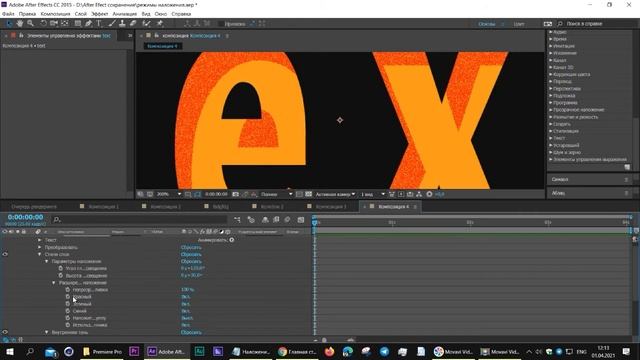Viewport: 640px width, 360px height.
Task: Toggle the viewer transparency grid button
Action: [x=309, y=194]
